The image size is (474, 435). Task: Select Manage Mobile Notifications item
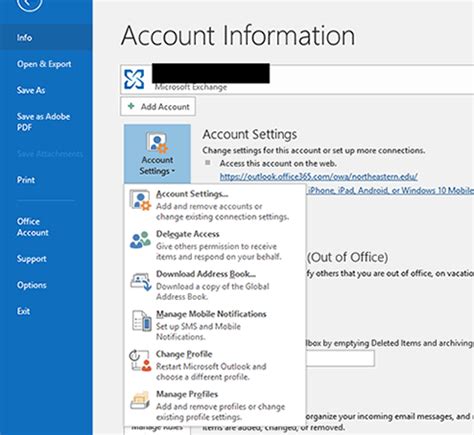tap(215, 325)
